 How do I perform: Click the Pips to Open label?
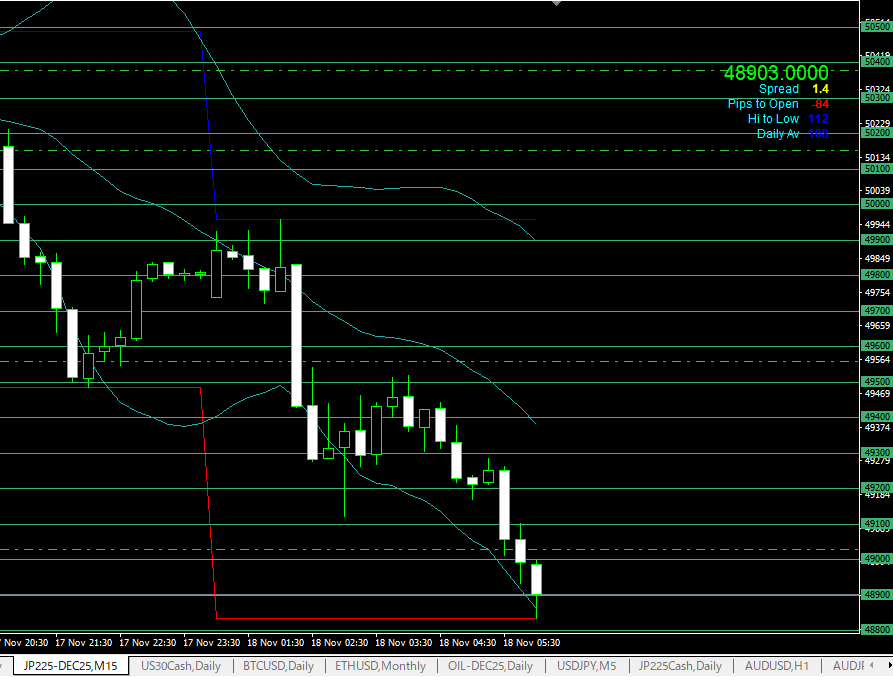click(763, 104)
